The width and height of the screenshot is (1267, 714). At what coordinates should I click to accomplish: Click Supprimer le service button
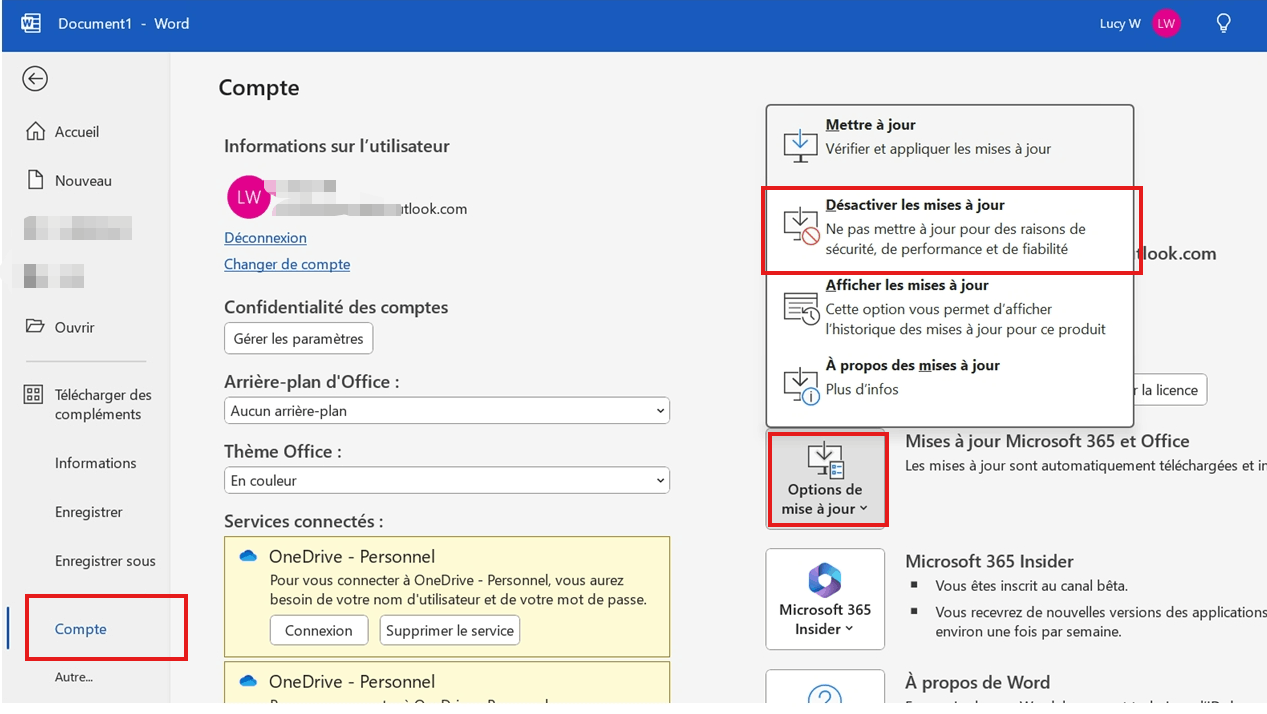click(x=450, y=630)
